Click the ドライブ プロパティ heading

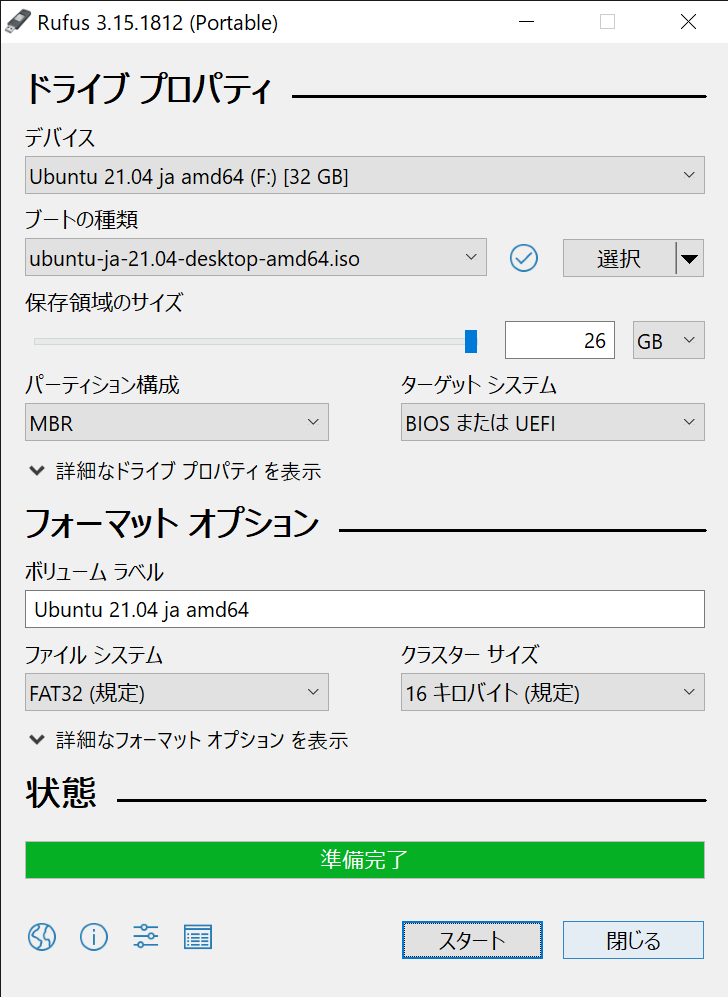pyautogui.click(x=149, y=90)
